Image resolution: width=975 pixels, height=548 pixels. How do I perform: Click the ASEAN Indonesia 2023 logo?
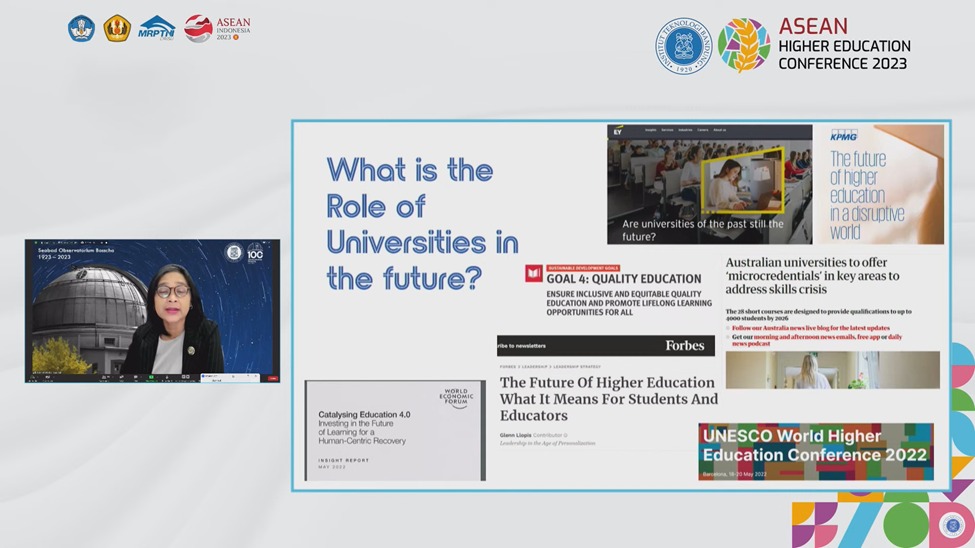(x=217, y=27)
